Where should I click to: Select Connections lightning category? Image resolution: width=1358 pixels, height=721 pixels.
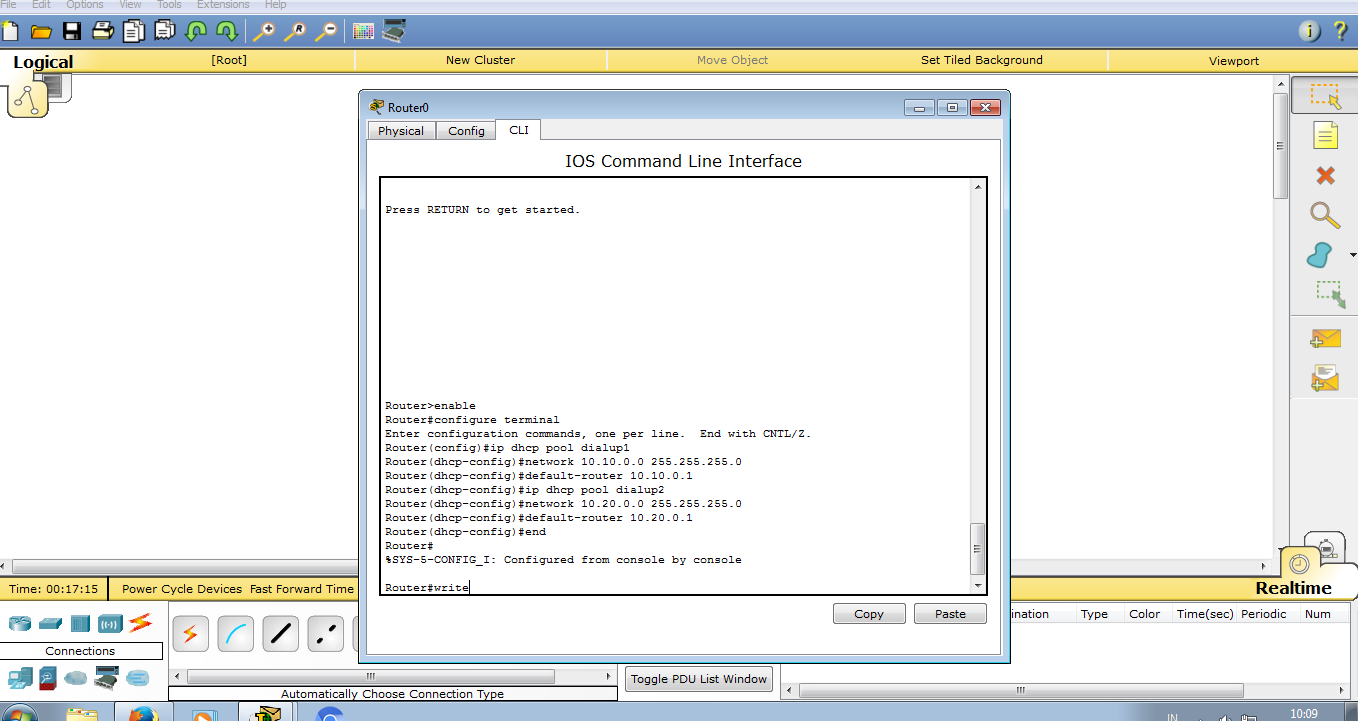click(140, 622)
